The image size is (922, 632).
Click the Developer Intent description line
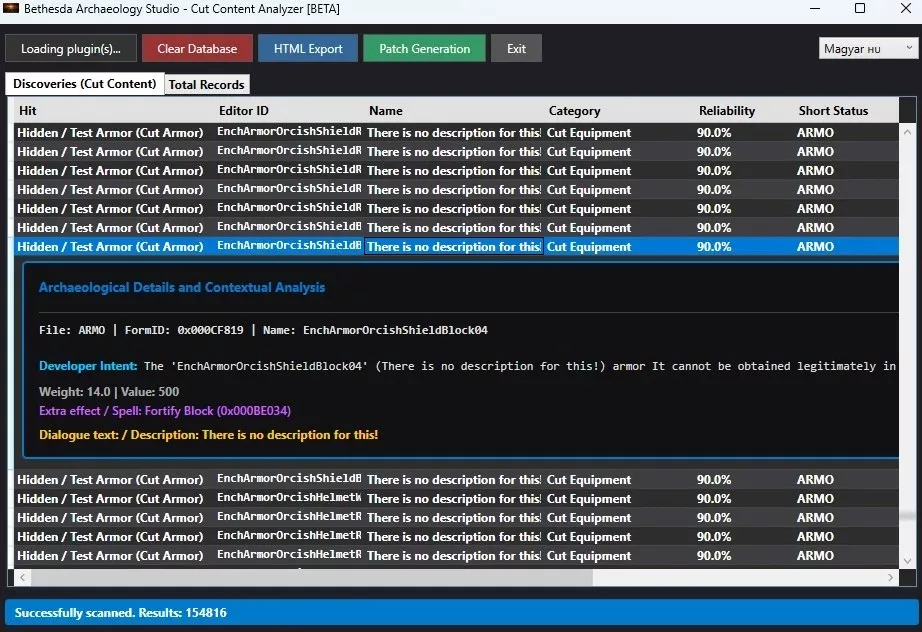pyautogui.click(x=467, y=366)
